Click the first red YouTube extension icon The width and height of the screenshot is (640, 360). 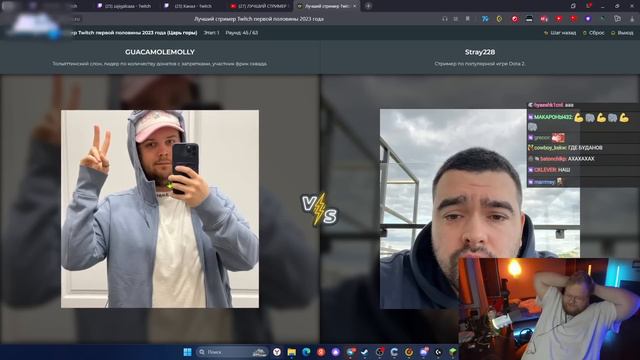(559, 19)
